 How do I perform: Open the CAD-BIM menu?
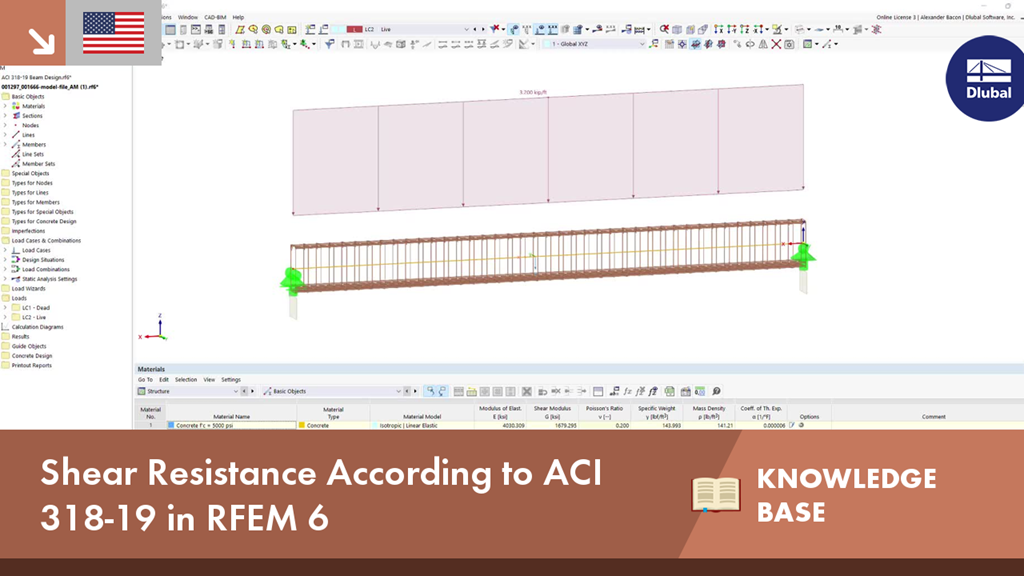(215, 18)
